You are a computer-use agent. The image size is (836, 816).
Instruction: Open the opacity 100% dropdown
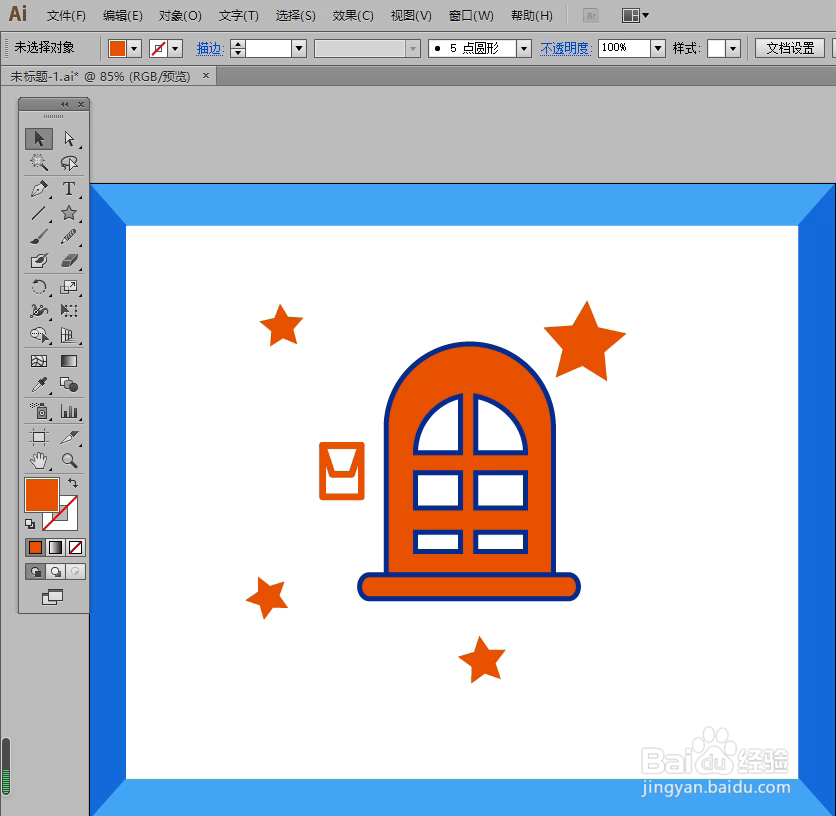click(658, 49)
